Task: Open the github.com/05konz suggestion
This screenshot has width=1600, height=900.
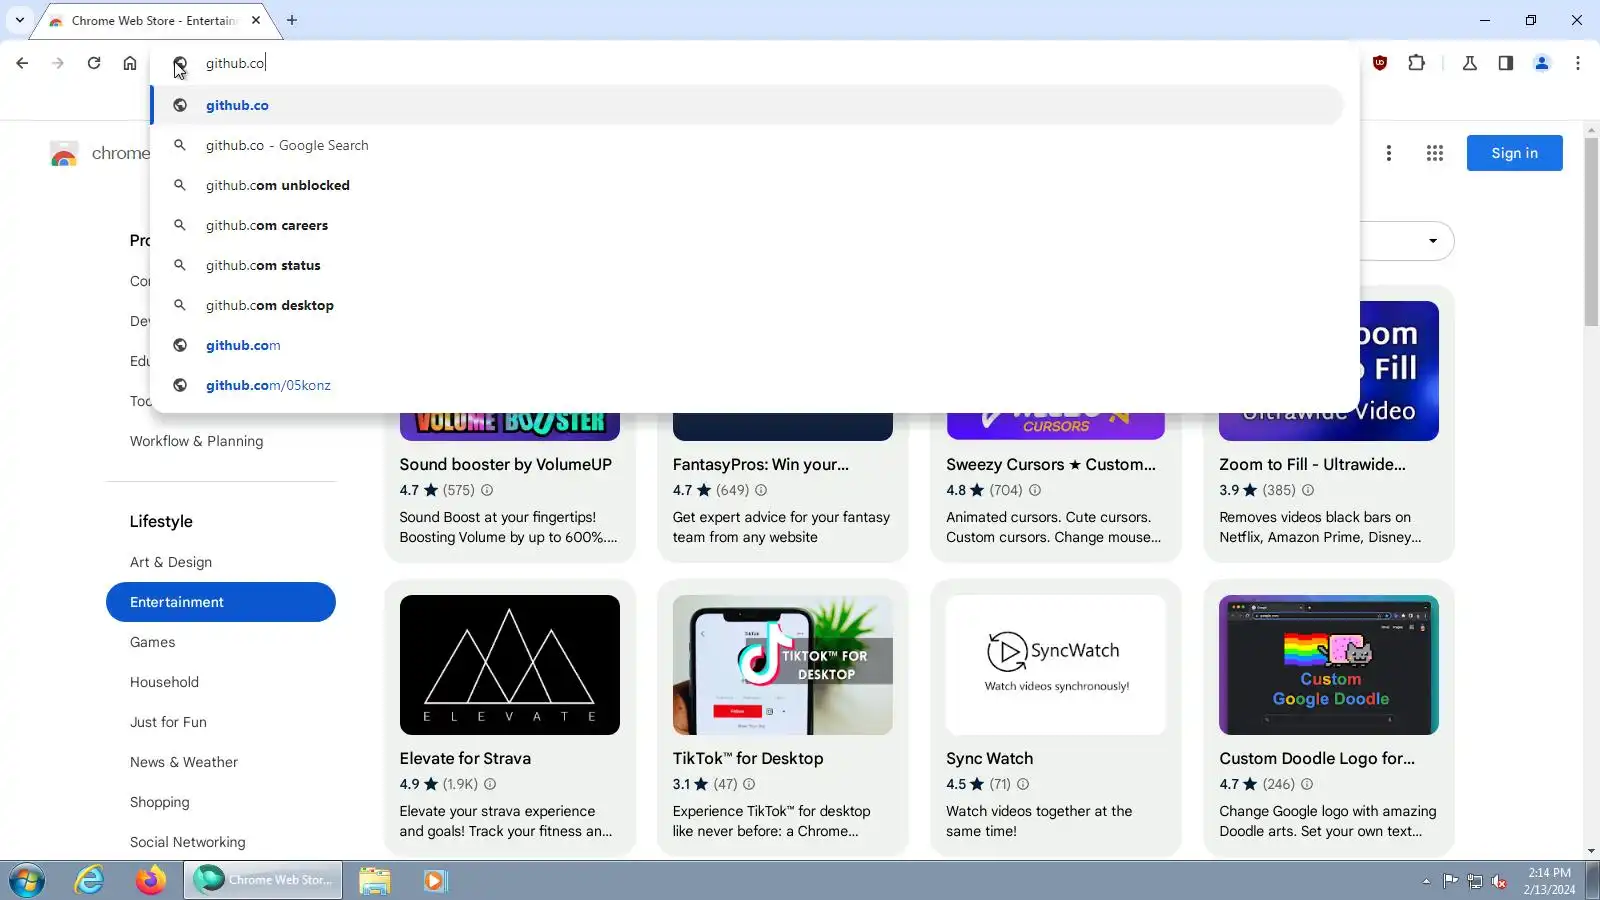Action: click(747, 385)
